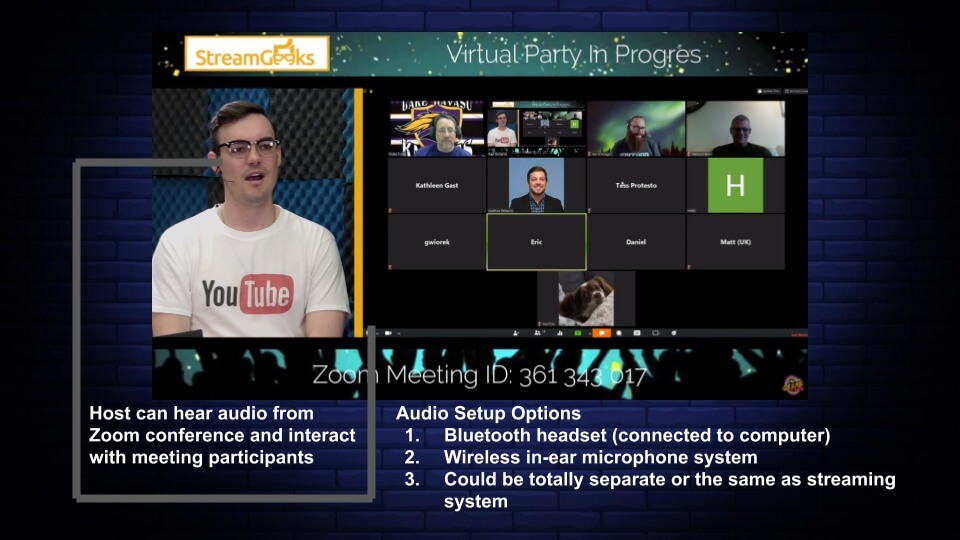Open the Reactions icon in Zoom toolbar
The height and width of the screenshot is (540, 960).
[673, 333]
